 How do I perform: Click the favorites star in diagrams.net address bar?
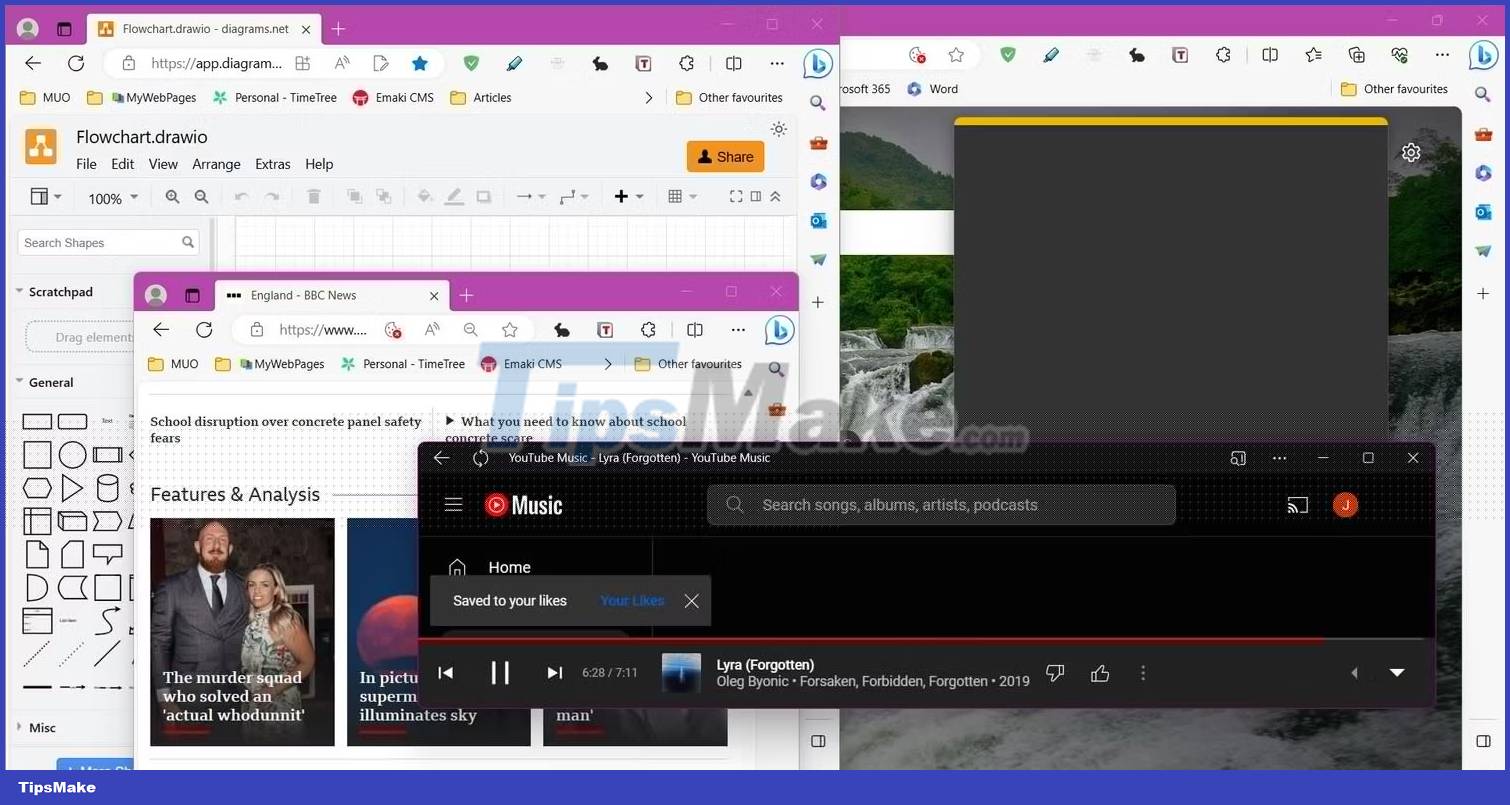(x=420, y=63)
